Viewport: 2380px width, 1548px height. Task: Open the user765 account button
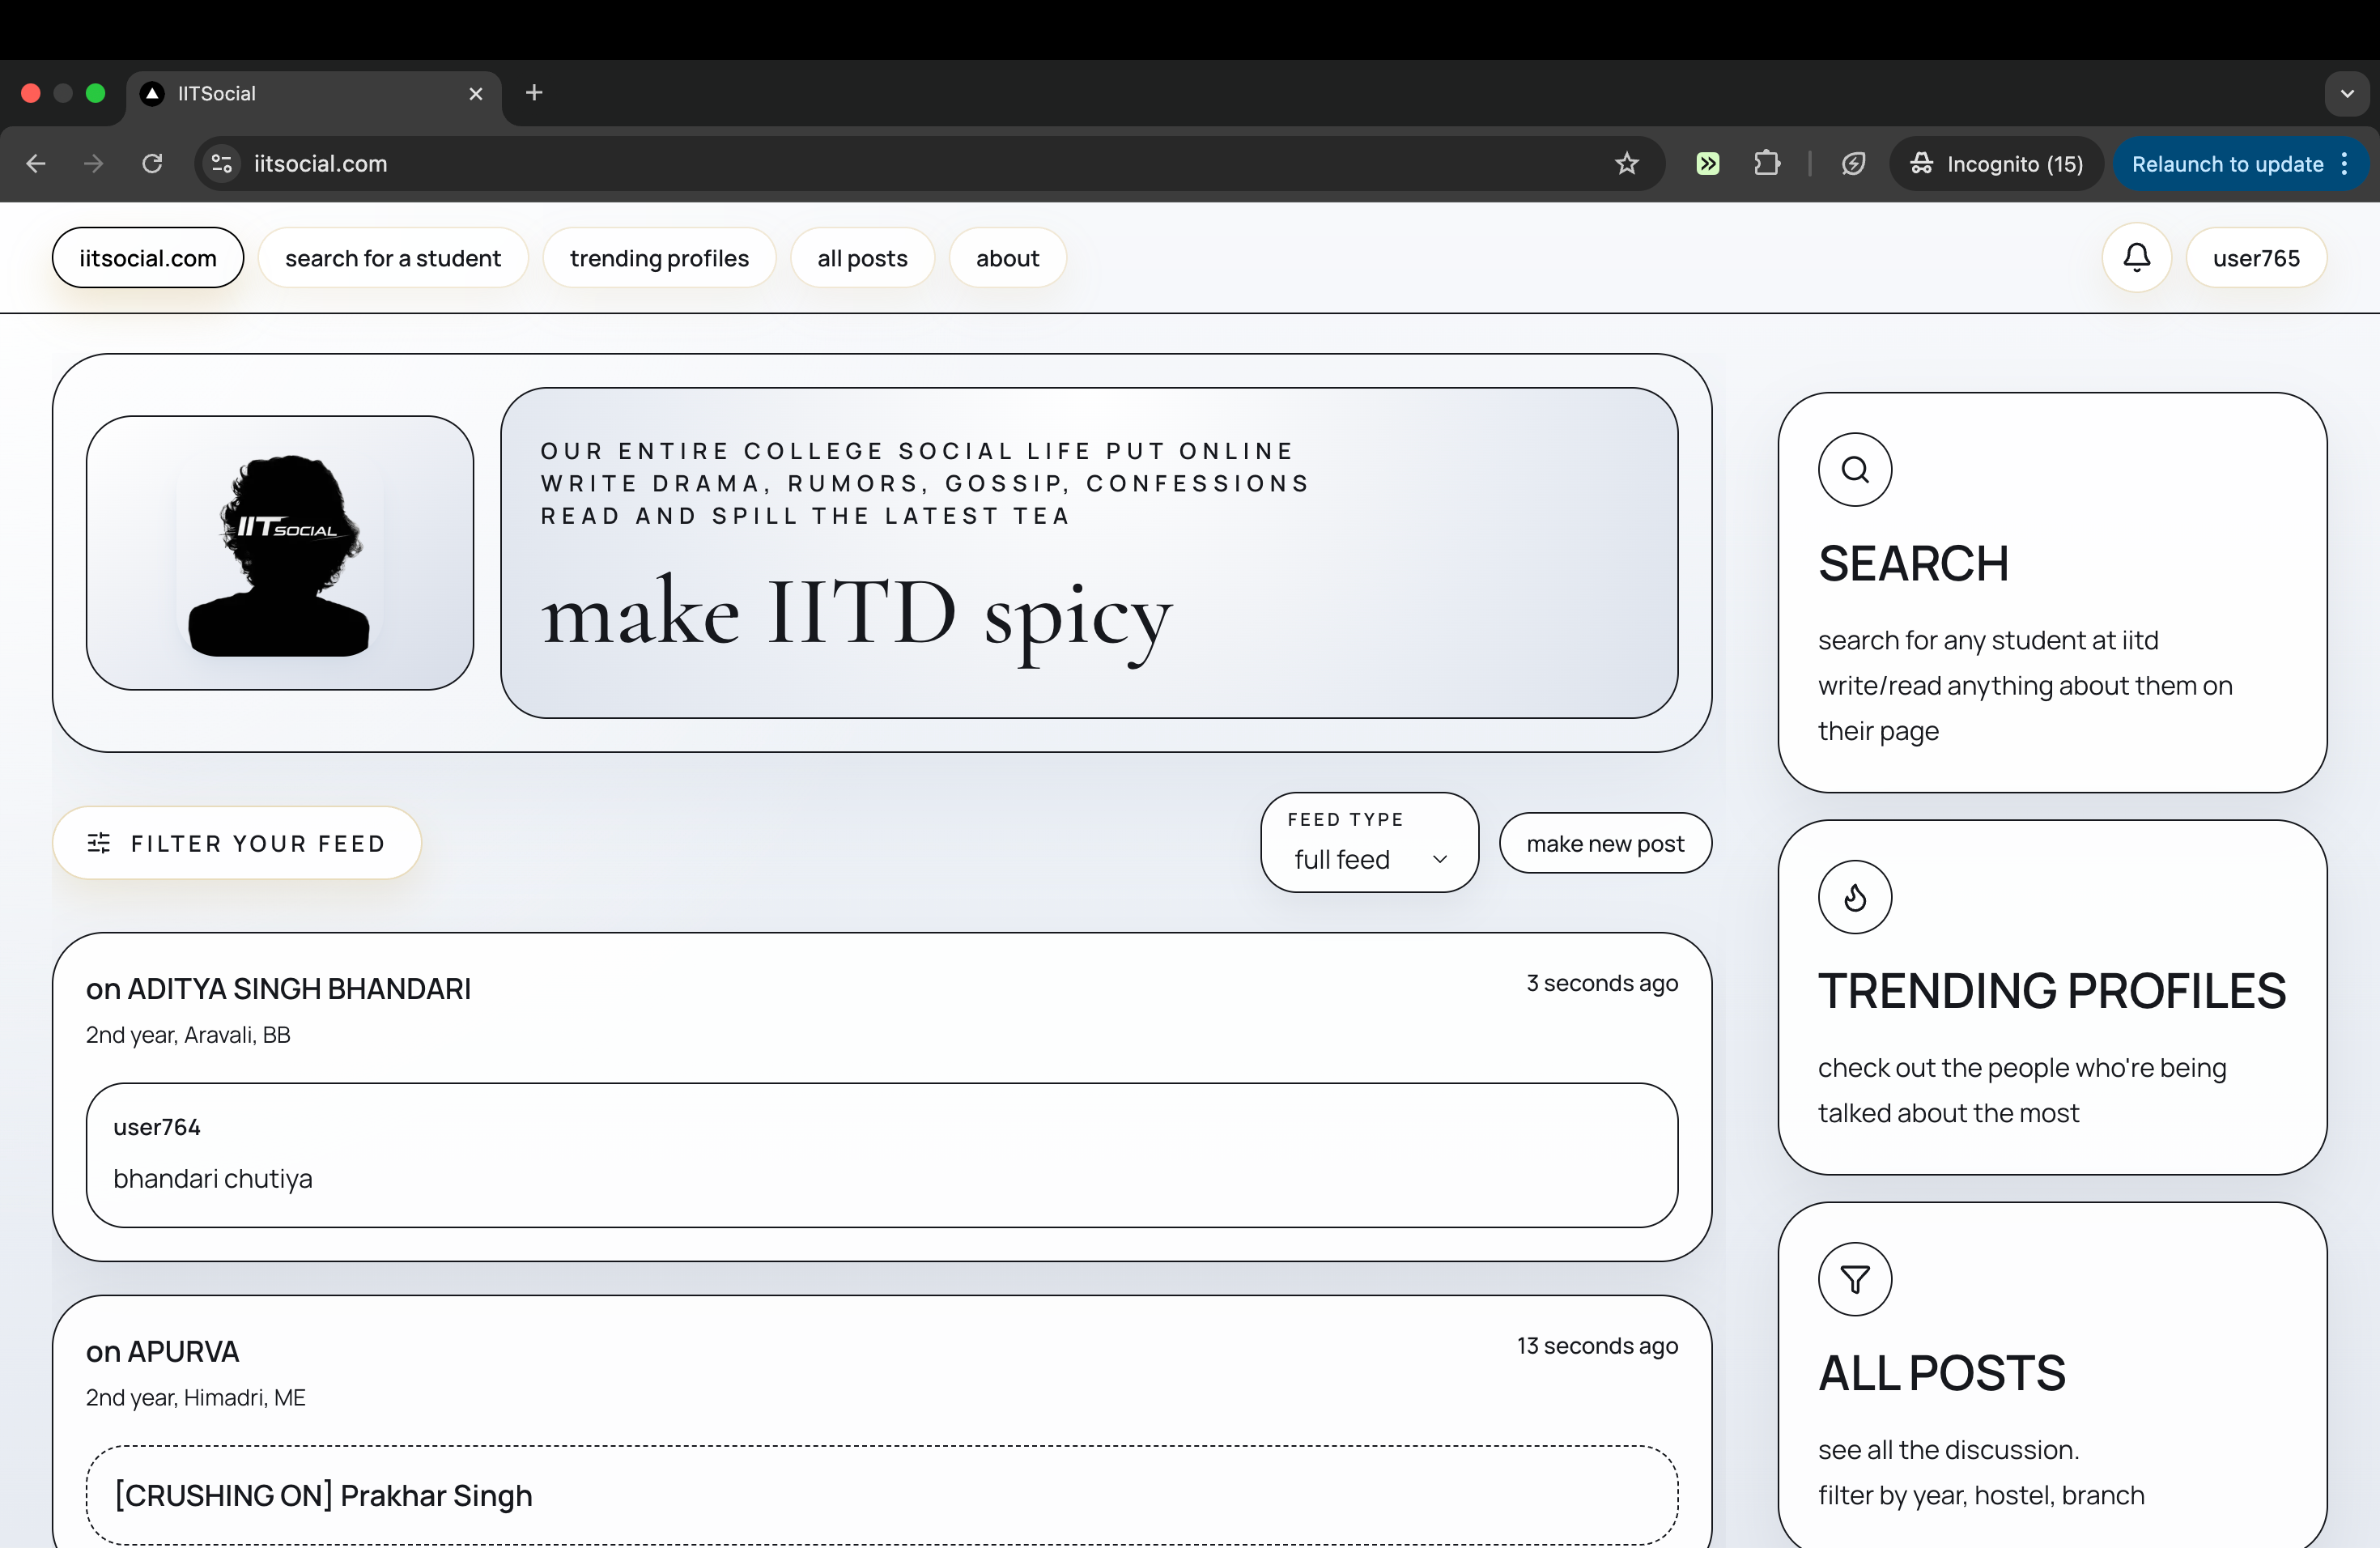coord(2255,258)
